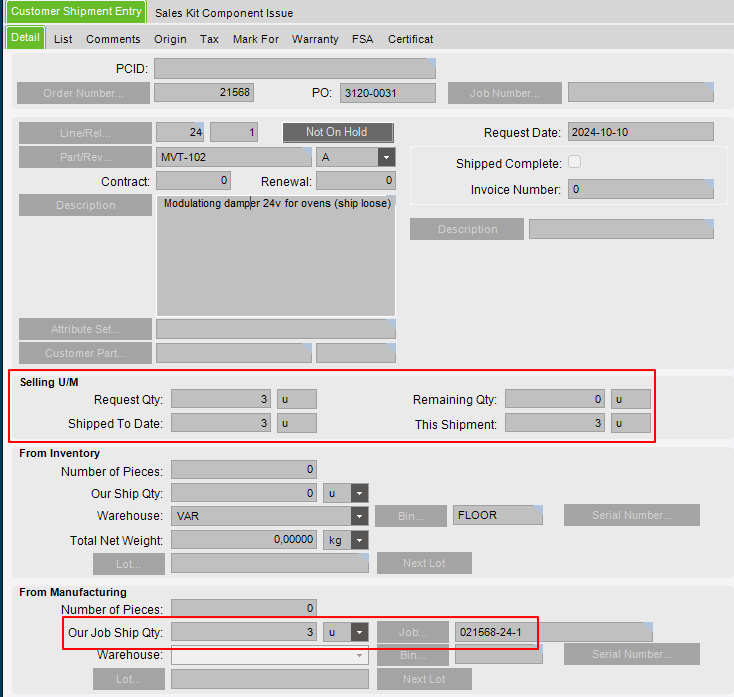Click the Our Ship Qty field
The image size is (734, 697).
(244, 493)
